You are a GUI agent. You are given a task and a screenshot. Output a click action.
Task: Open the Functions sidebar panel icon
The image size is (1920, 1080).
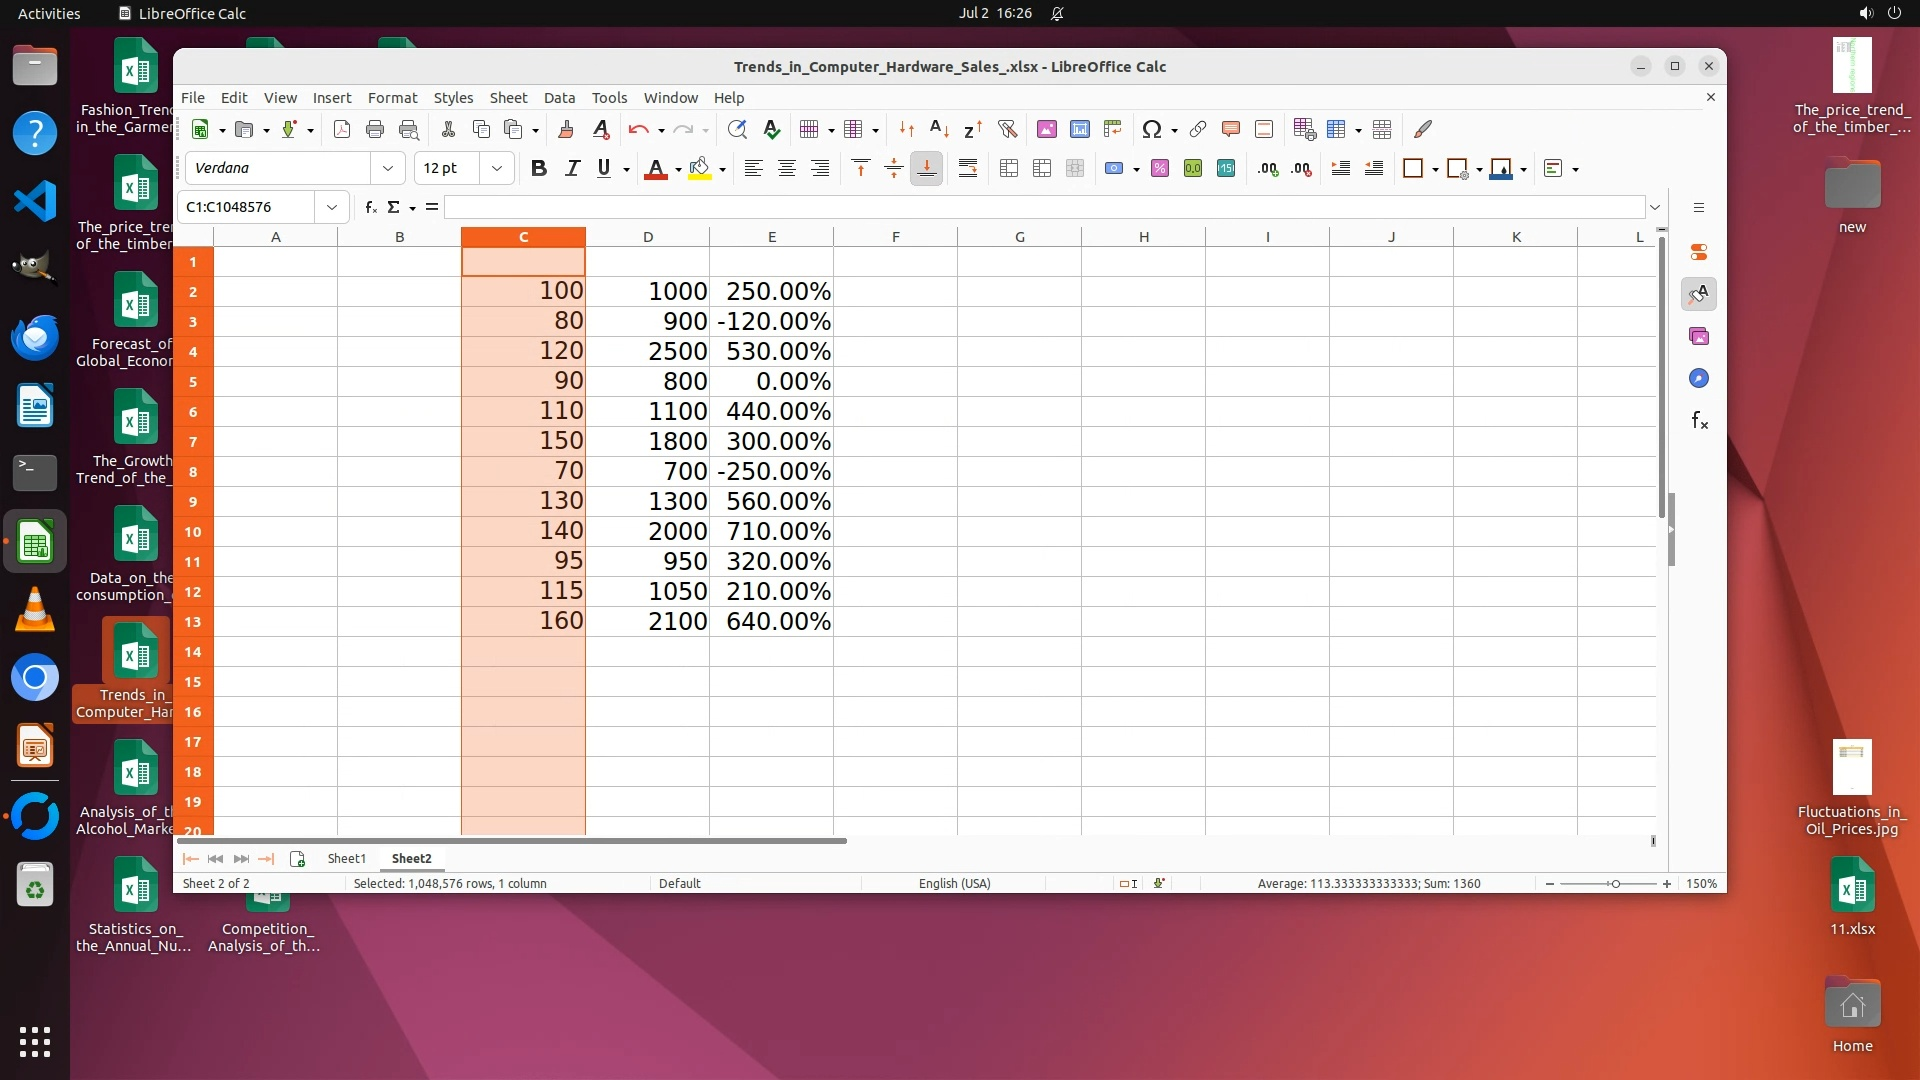(1699, 421)
